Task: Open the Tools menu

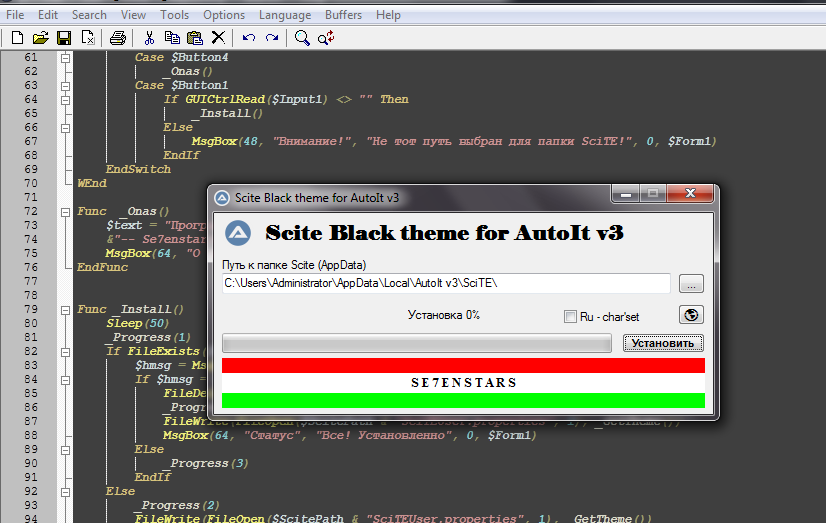Action: pyautogui.click(x=174, y=15)
